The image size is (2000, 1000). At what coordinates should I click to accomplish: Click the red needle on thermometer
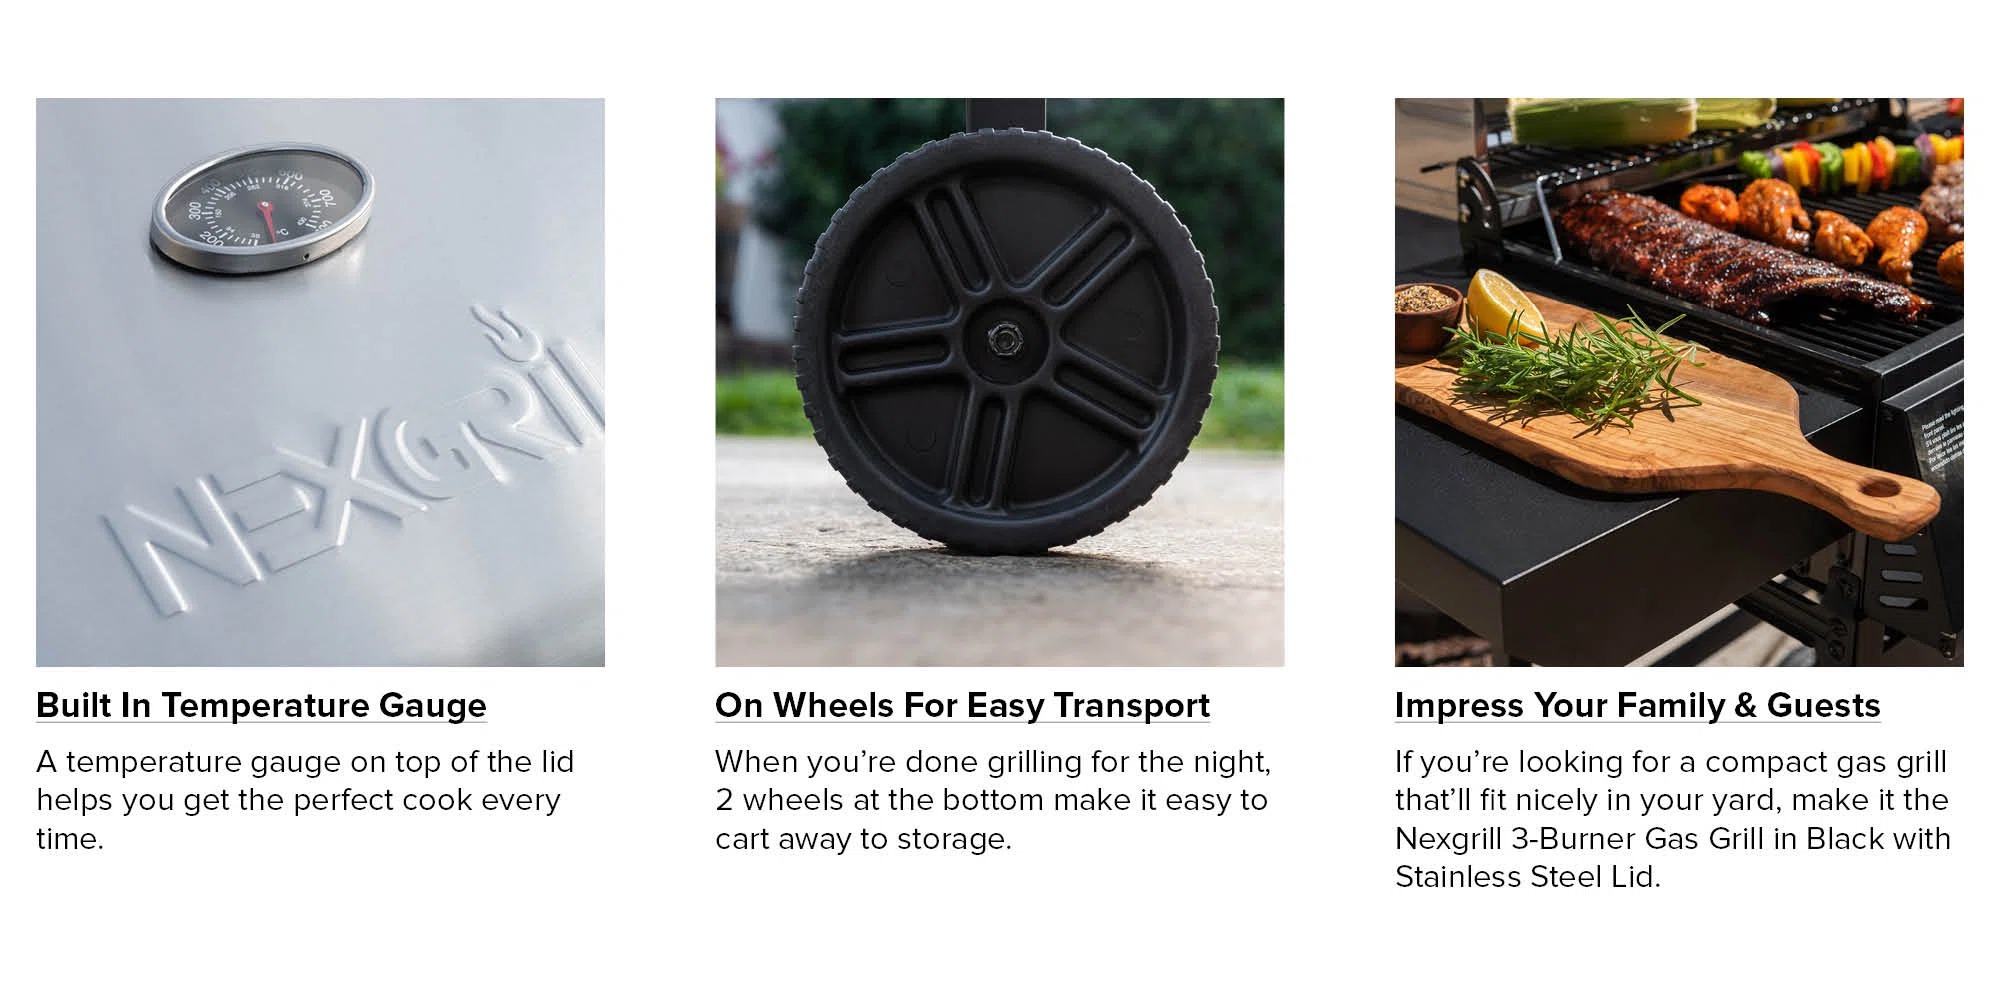[x=267, y=220]
